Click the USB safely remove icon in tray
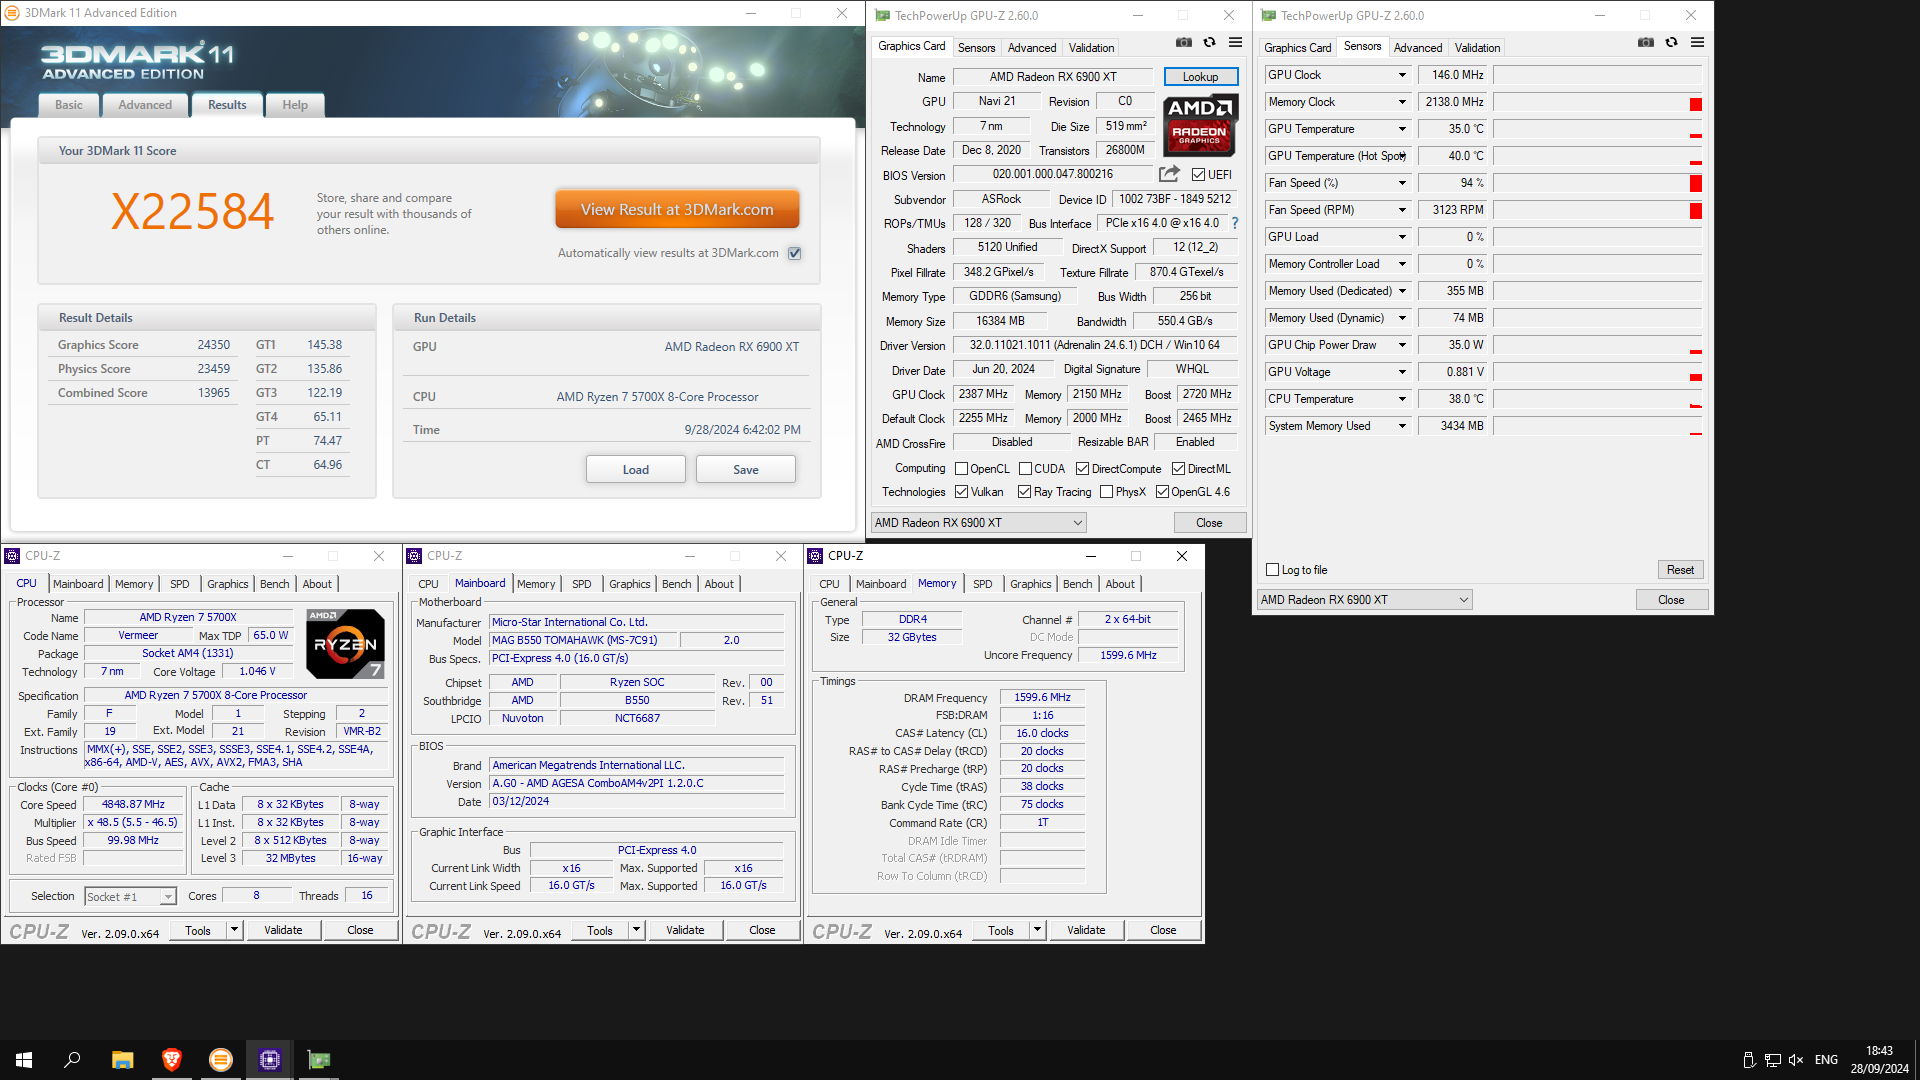The image size is (1920, 1080). (x=1748, y=1060)
